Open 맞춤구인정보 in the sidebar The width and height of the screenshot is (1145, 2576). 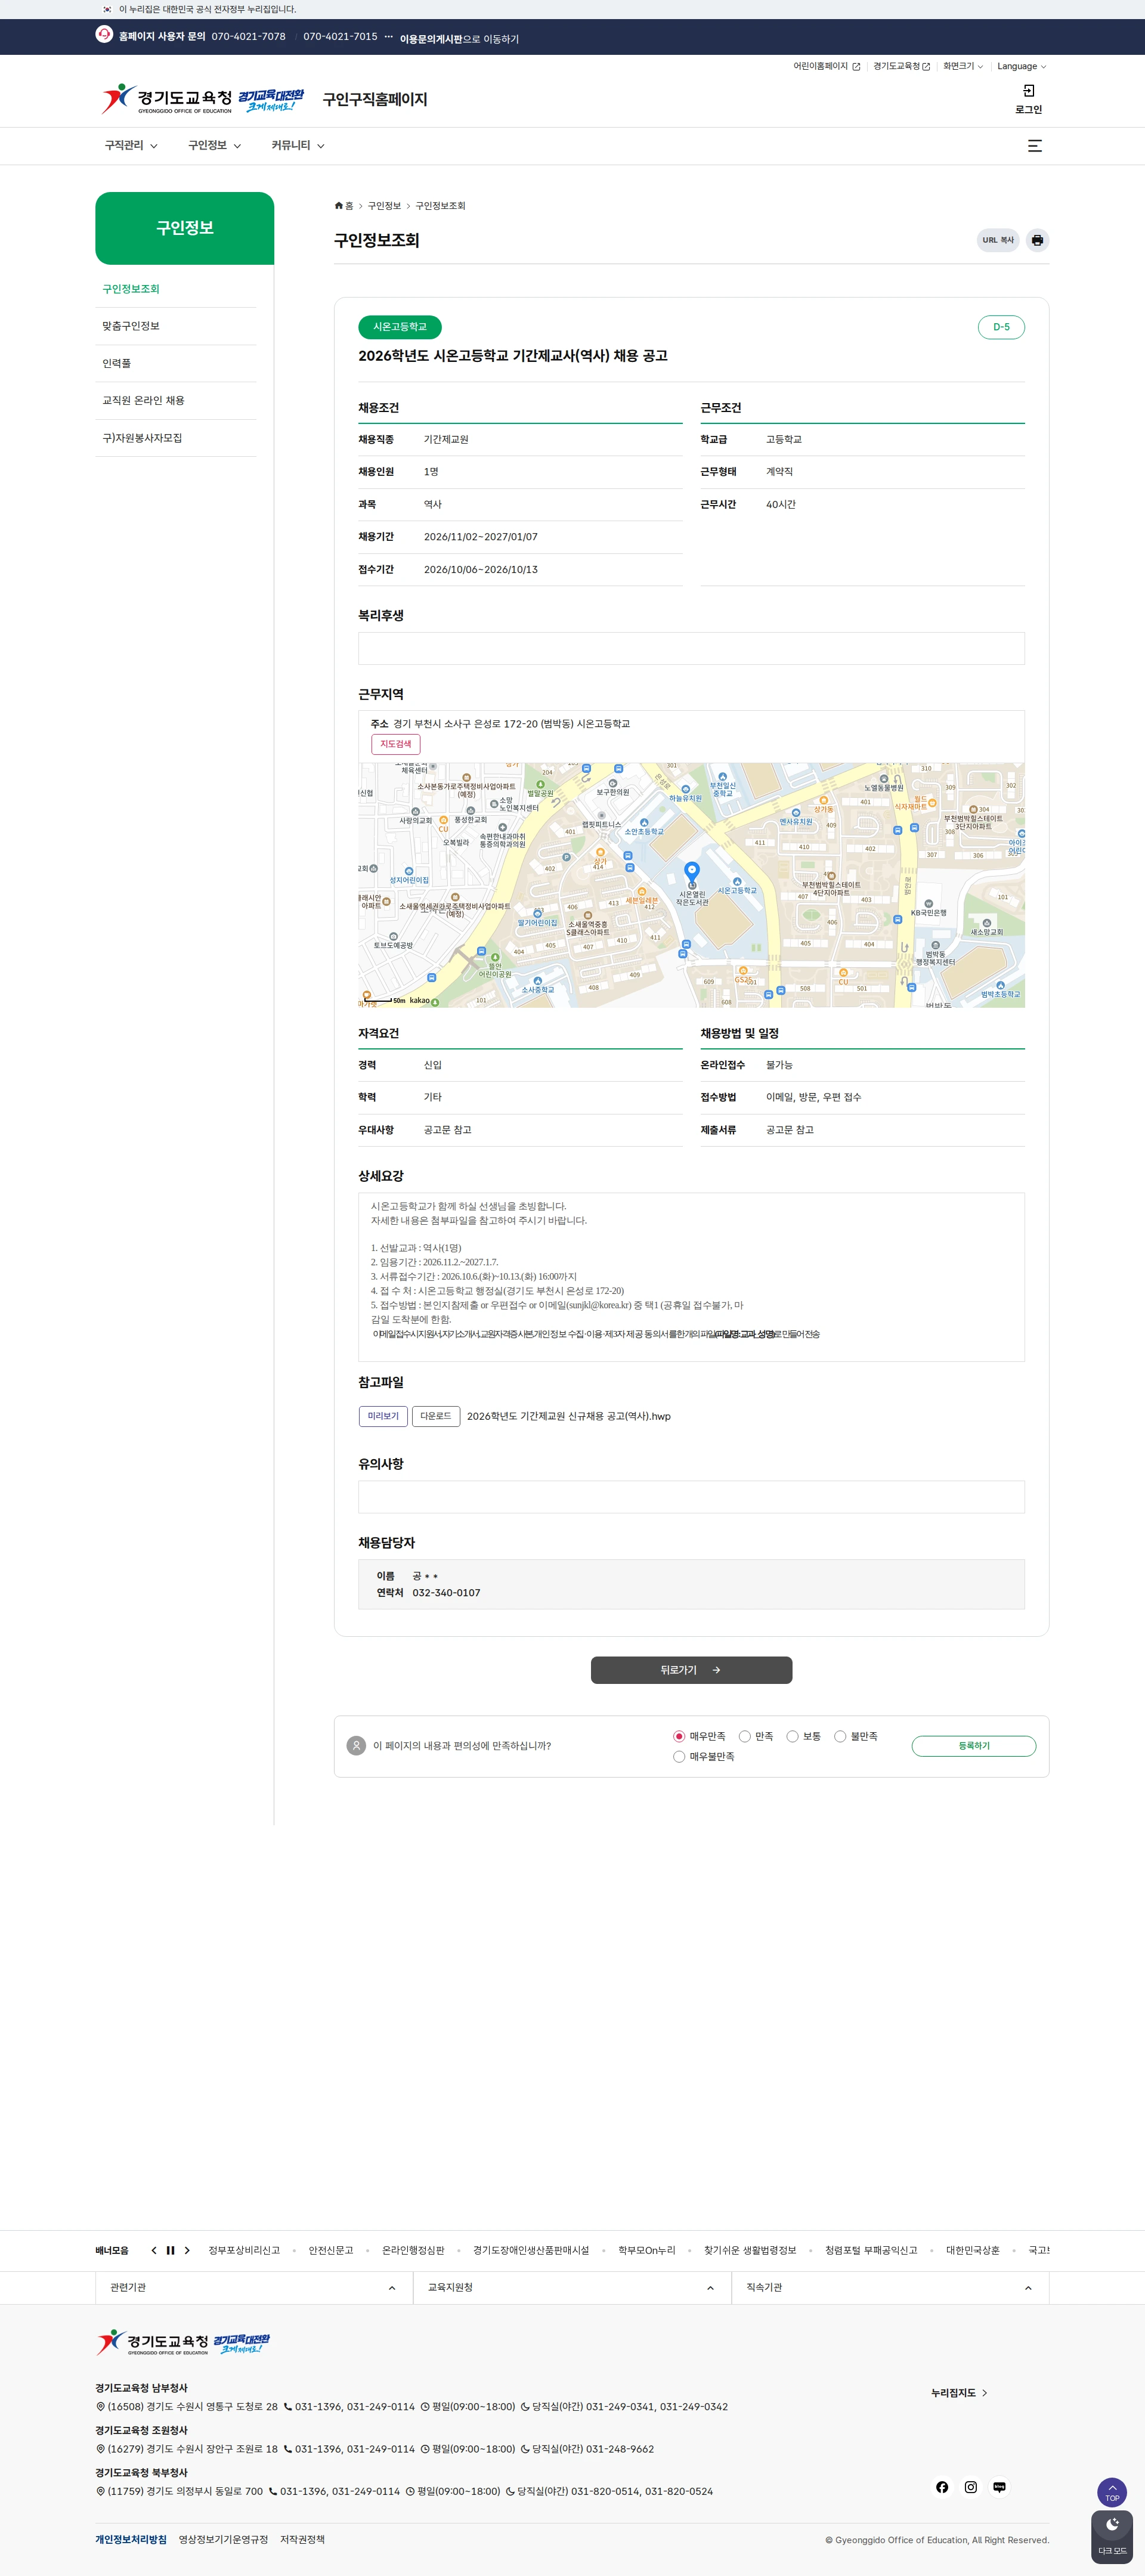point(131,326)
